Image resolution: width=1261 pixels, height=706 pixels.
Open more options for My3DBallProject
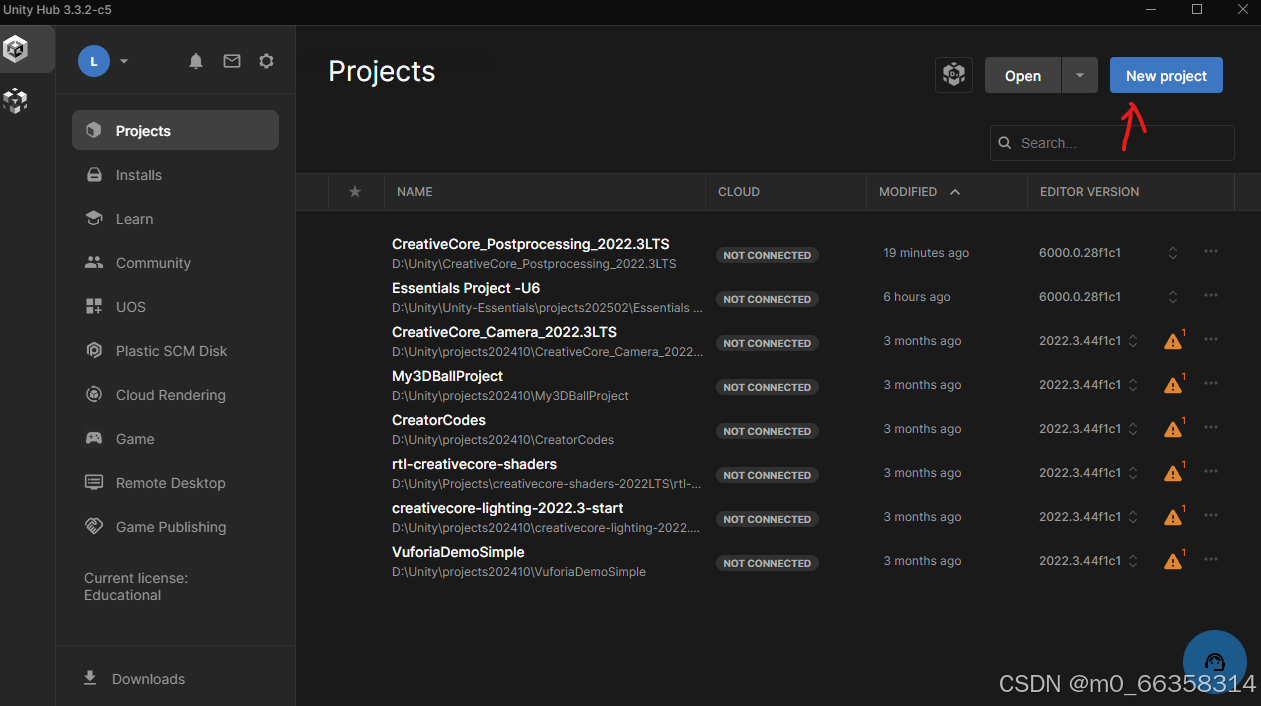click(1211, 384)
